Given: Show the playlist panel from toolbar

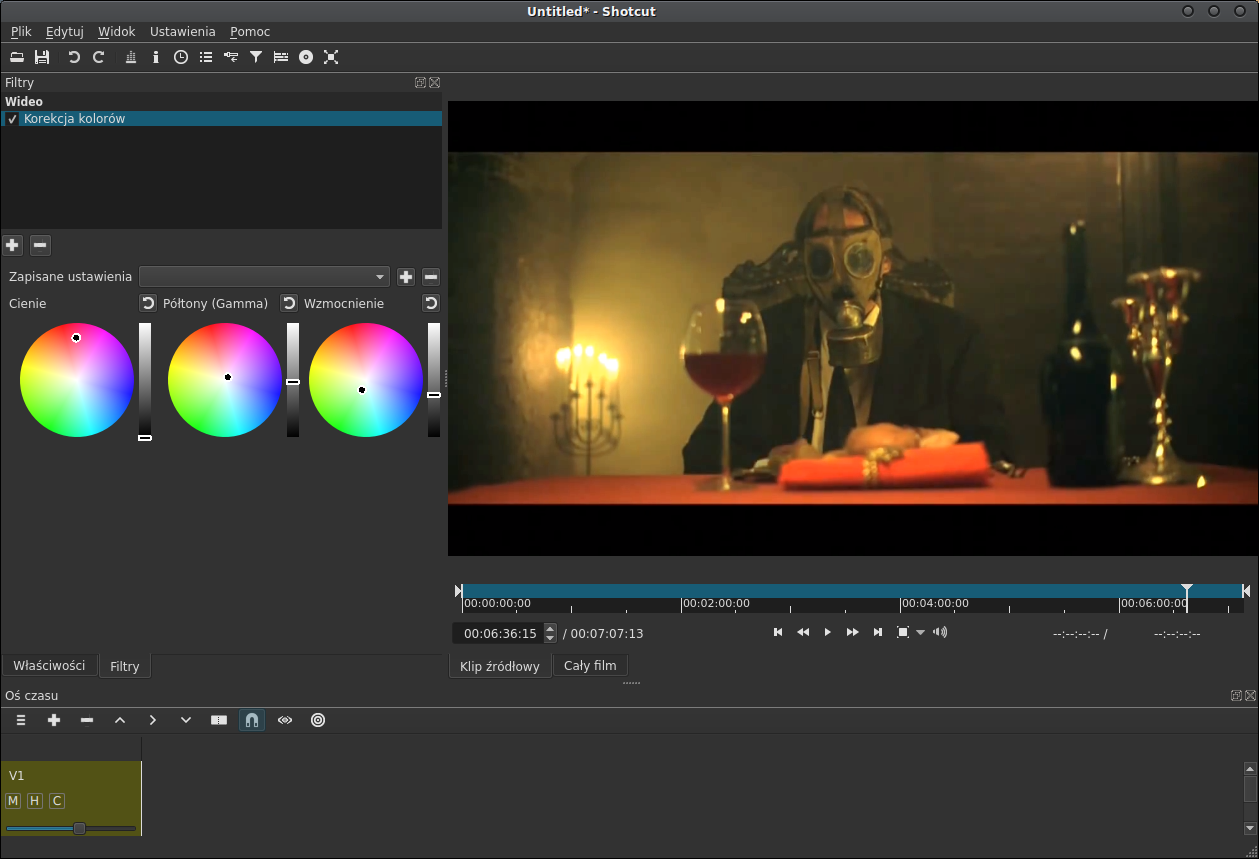Looking at the screenshot, I should click(206, 57).
